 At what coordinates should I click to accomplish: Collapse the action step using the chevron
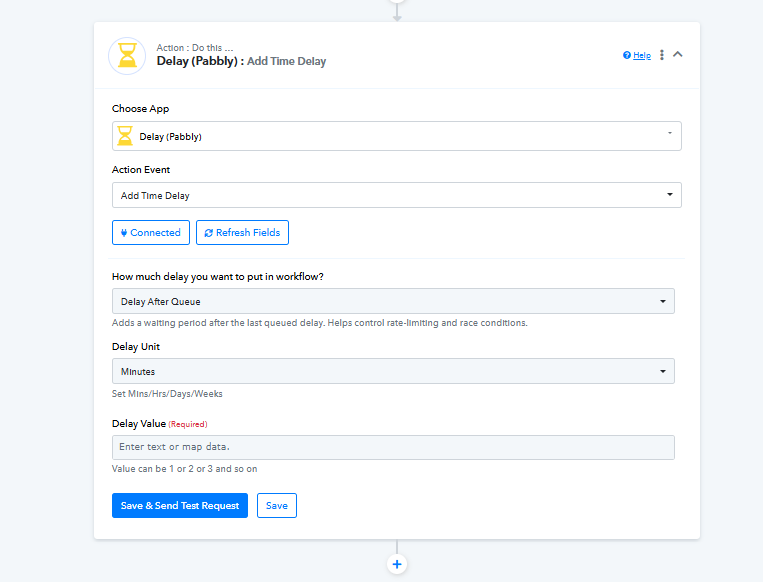678,55
